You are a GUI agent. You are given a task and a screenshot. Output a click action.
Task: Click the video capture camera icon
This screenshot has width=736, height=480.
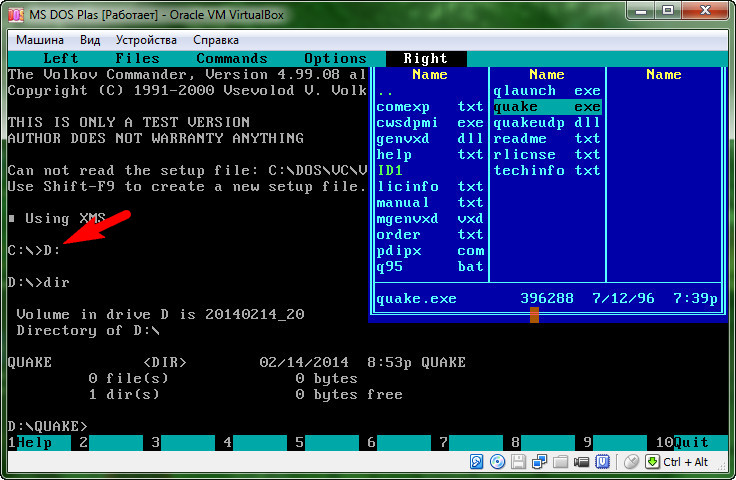[581, 462]
